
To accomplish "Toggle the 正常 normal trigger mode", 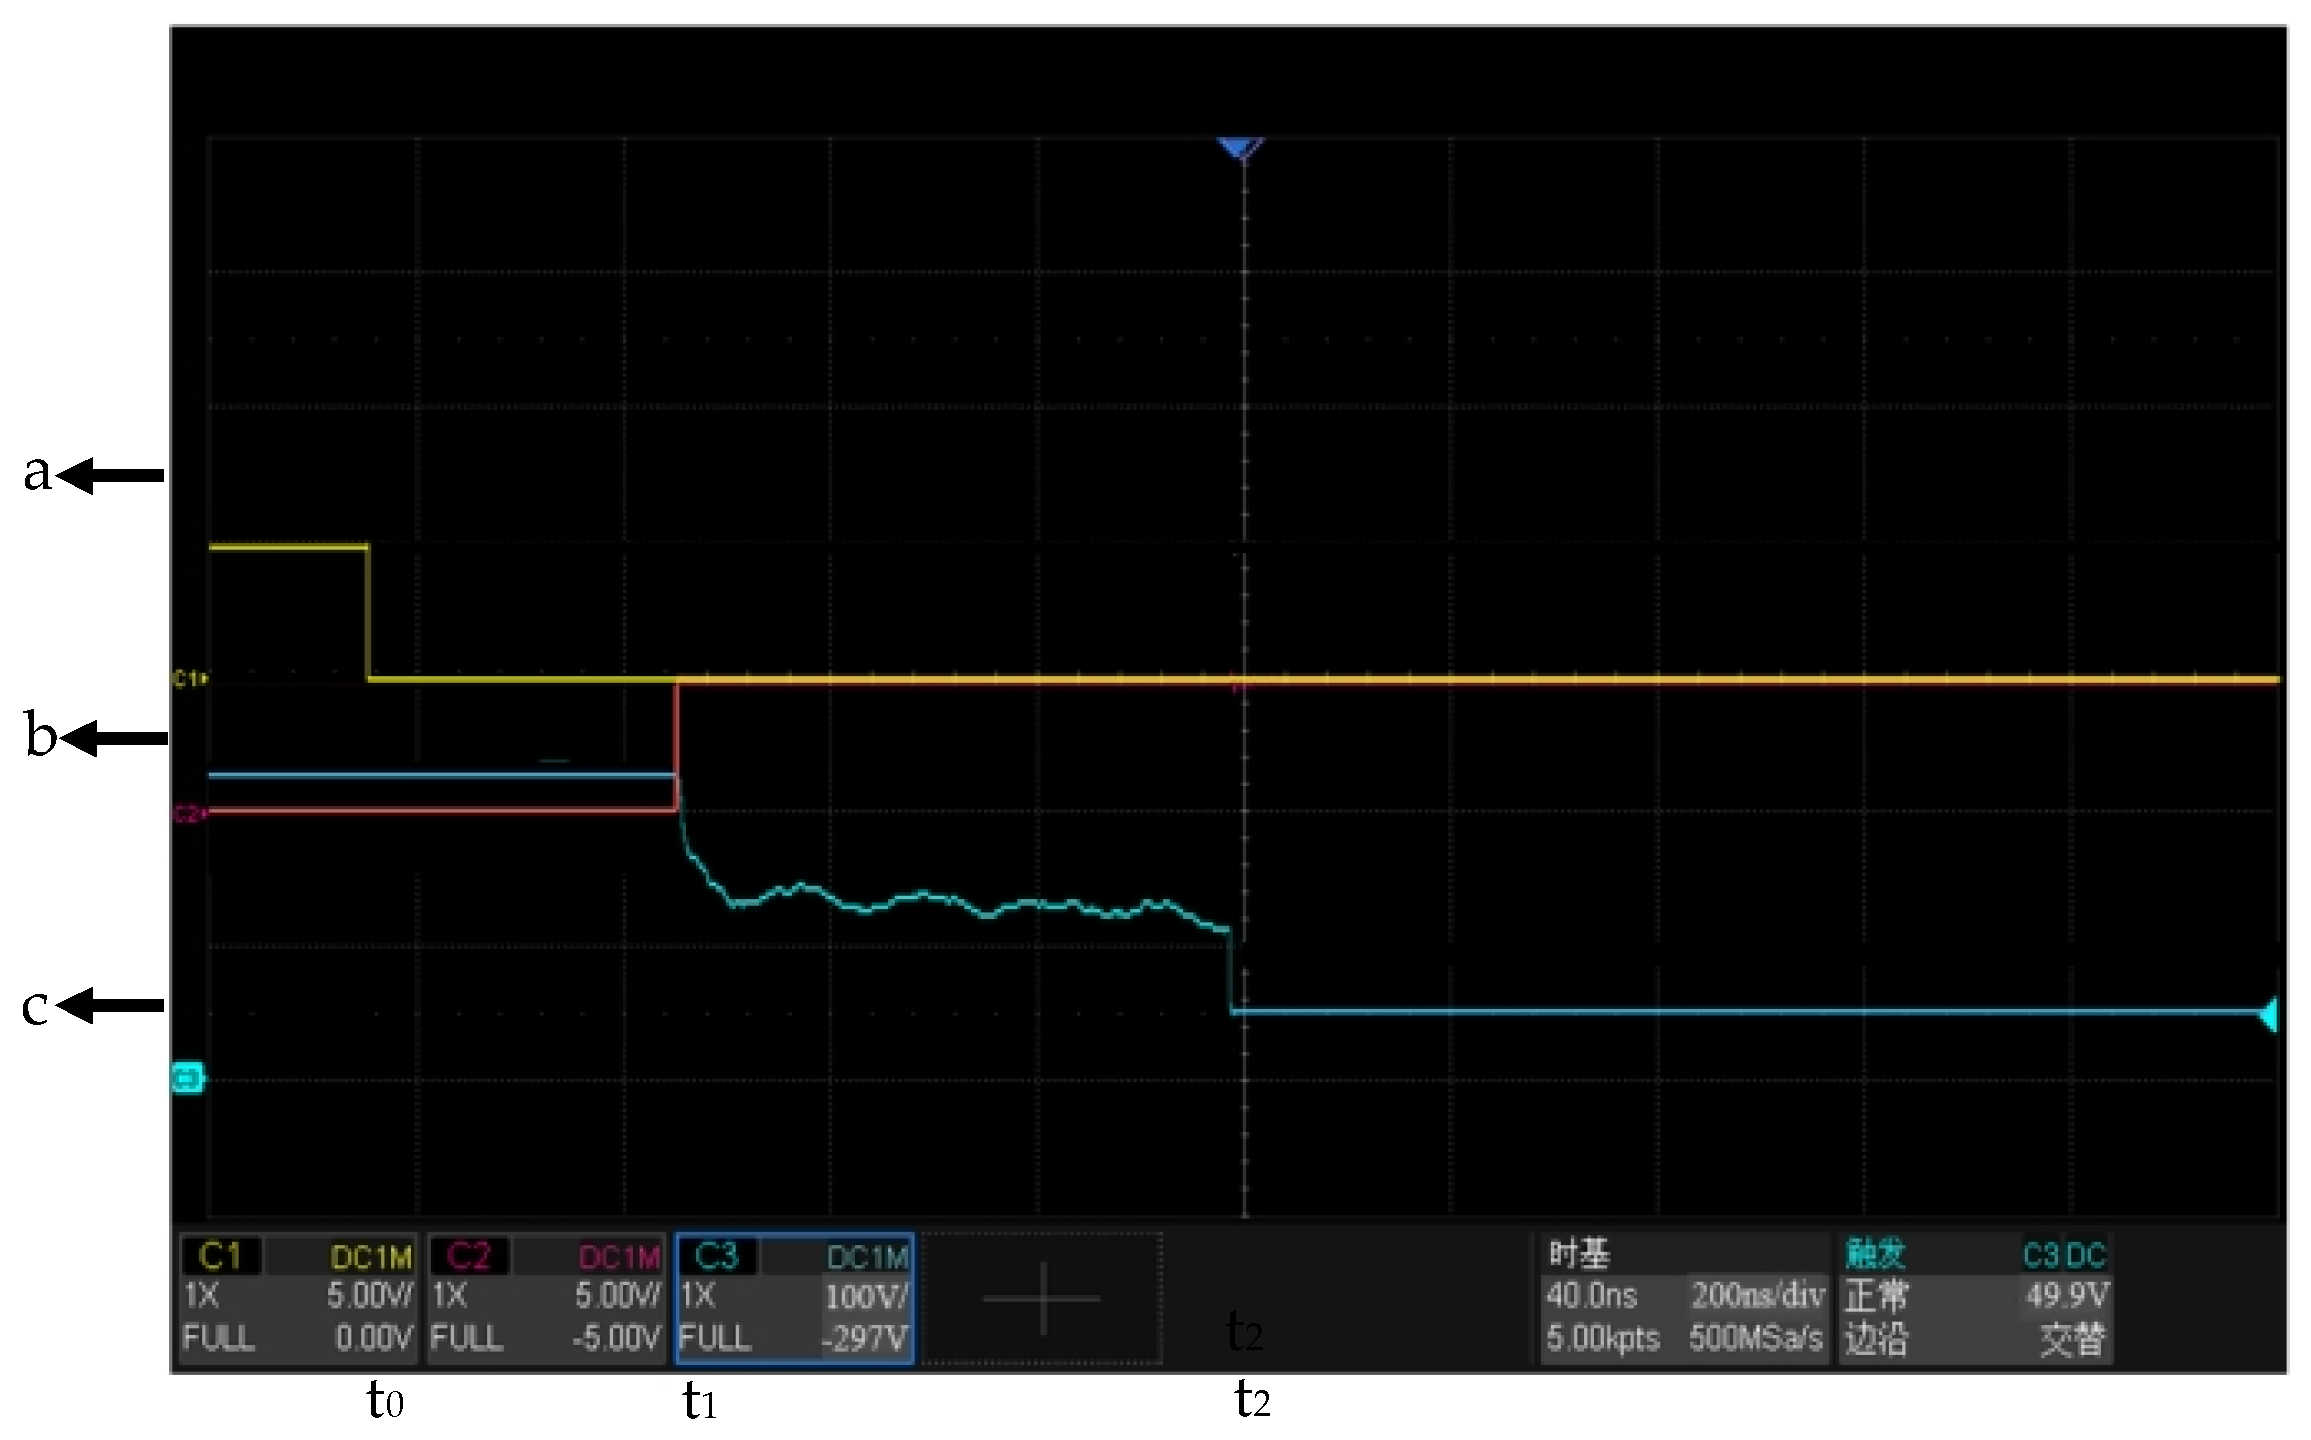I will 1876,1296.
